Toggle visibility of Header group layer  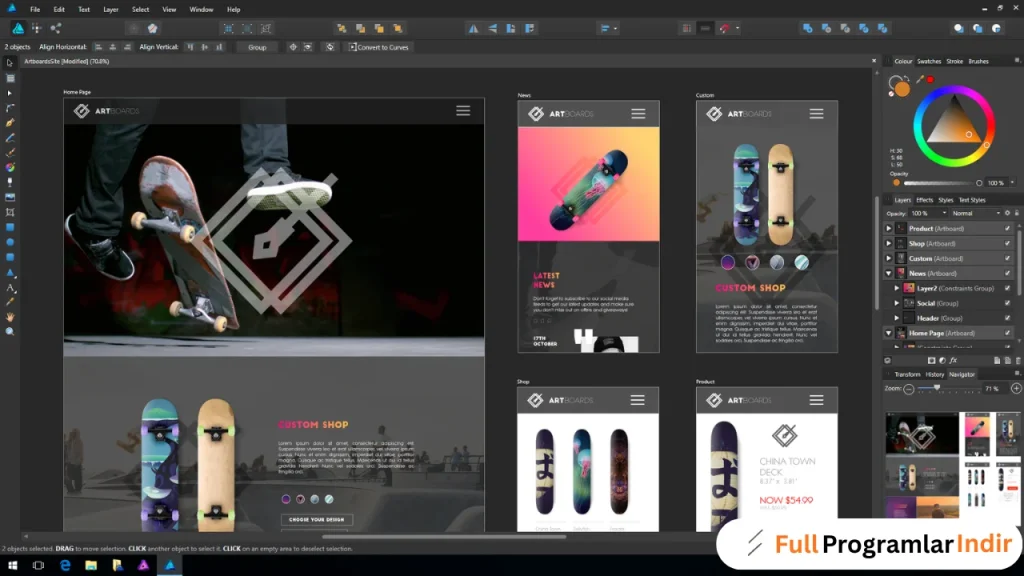1008,318
